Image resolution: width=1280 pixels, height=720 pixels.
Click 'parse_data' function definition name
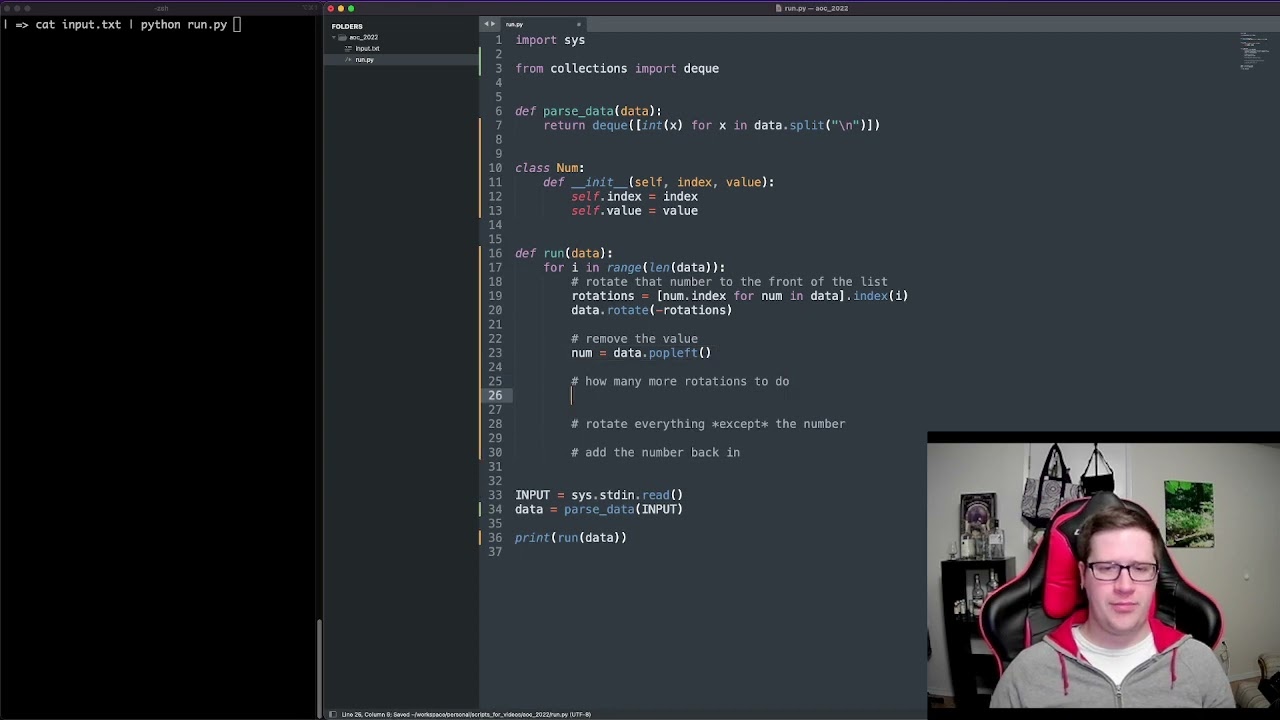pos(578,111)
